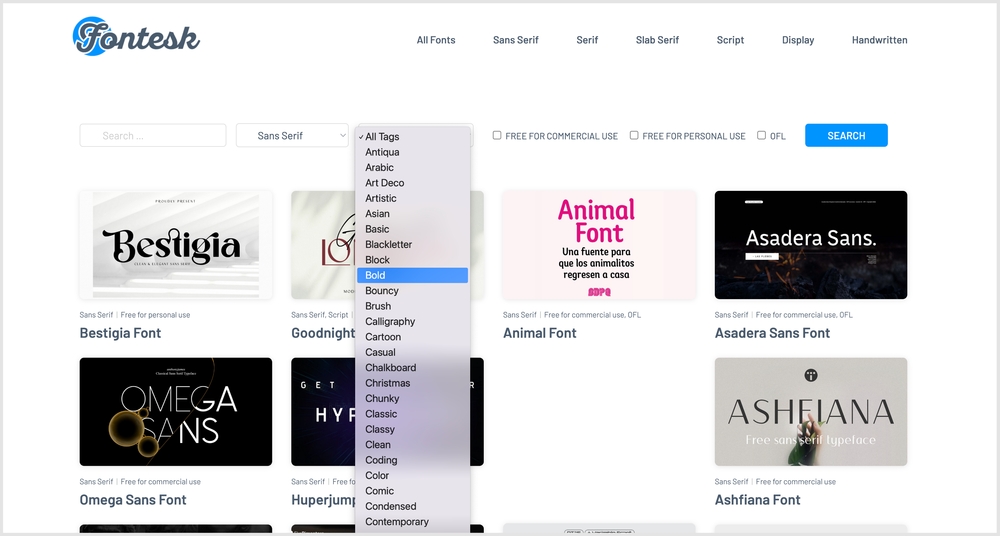Tick Free for Personal Use checkbox
The image size is (1000, 536).
coord(634,135)
